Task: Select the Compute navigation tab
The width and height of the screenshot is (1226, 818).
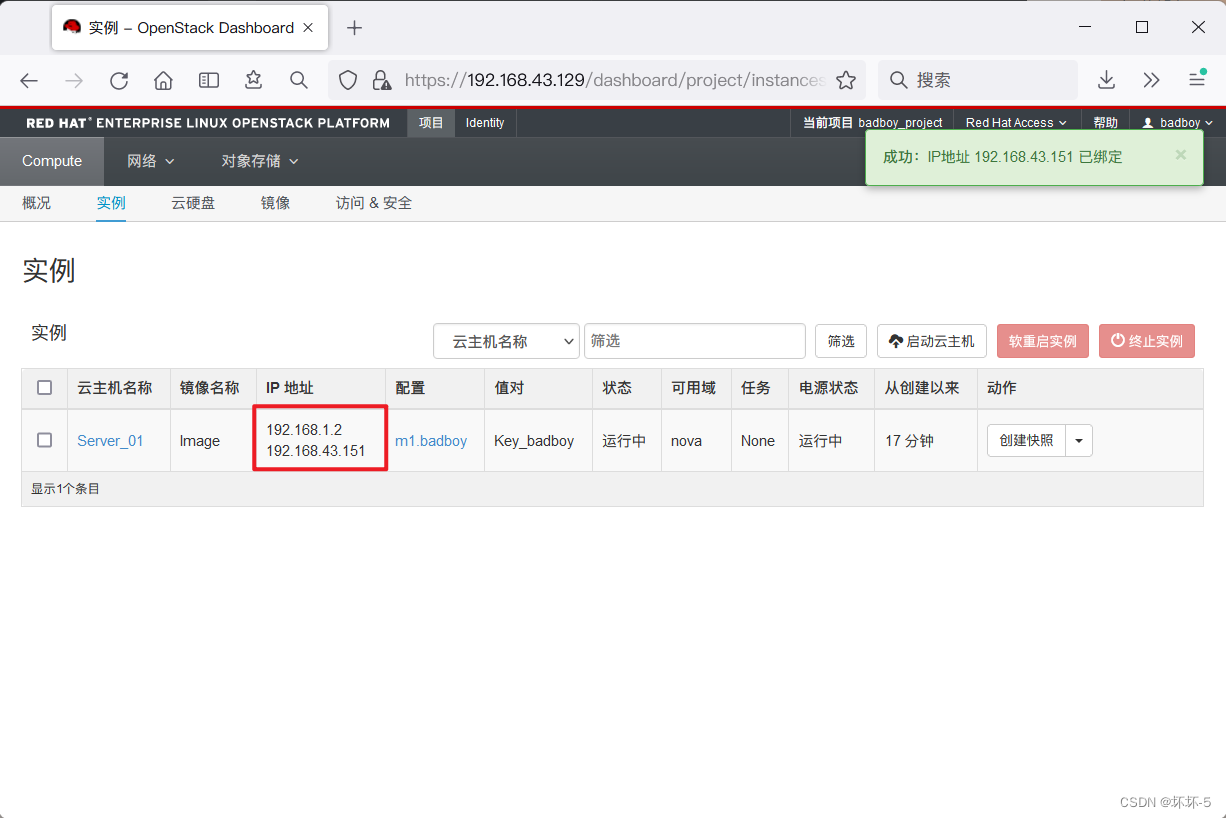Action: pos(52,161)
